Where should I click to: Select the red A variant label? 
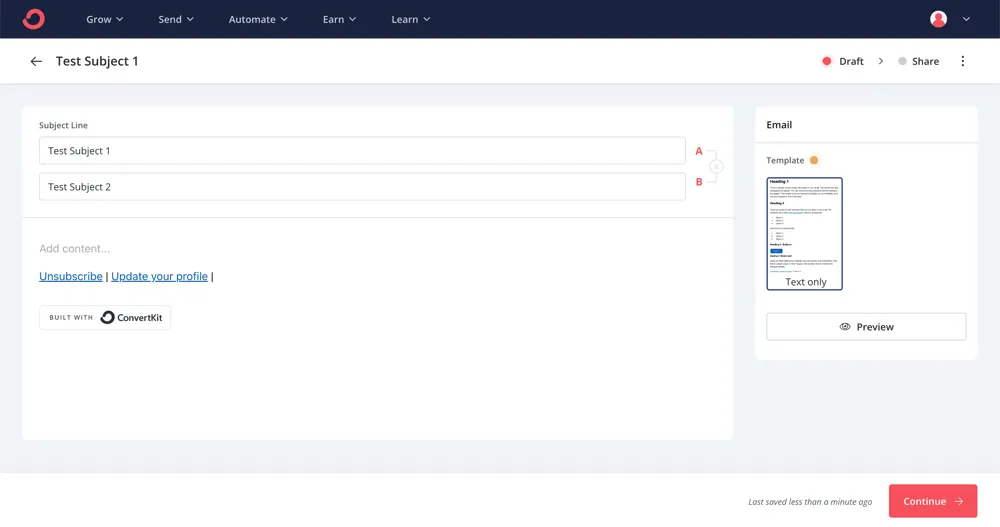click(699, 151)
